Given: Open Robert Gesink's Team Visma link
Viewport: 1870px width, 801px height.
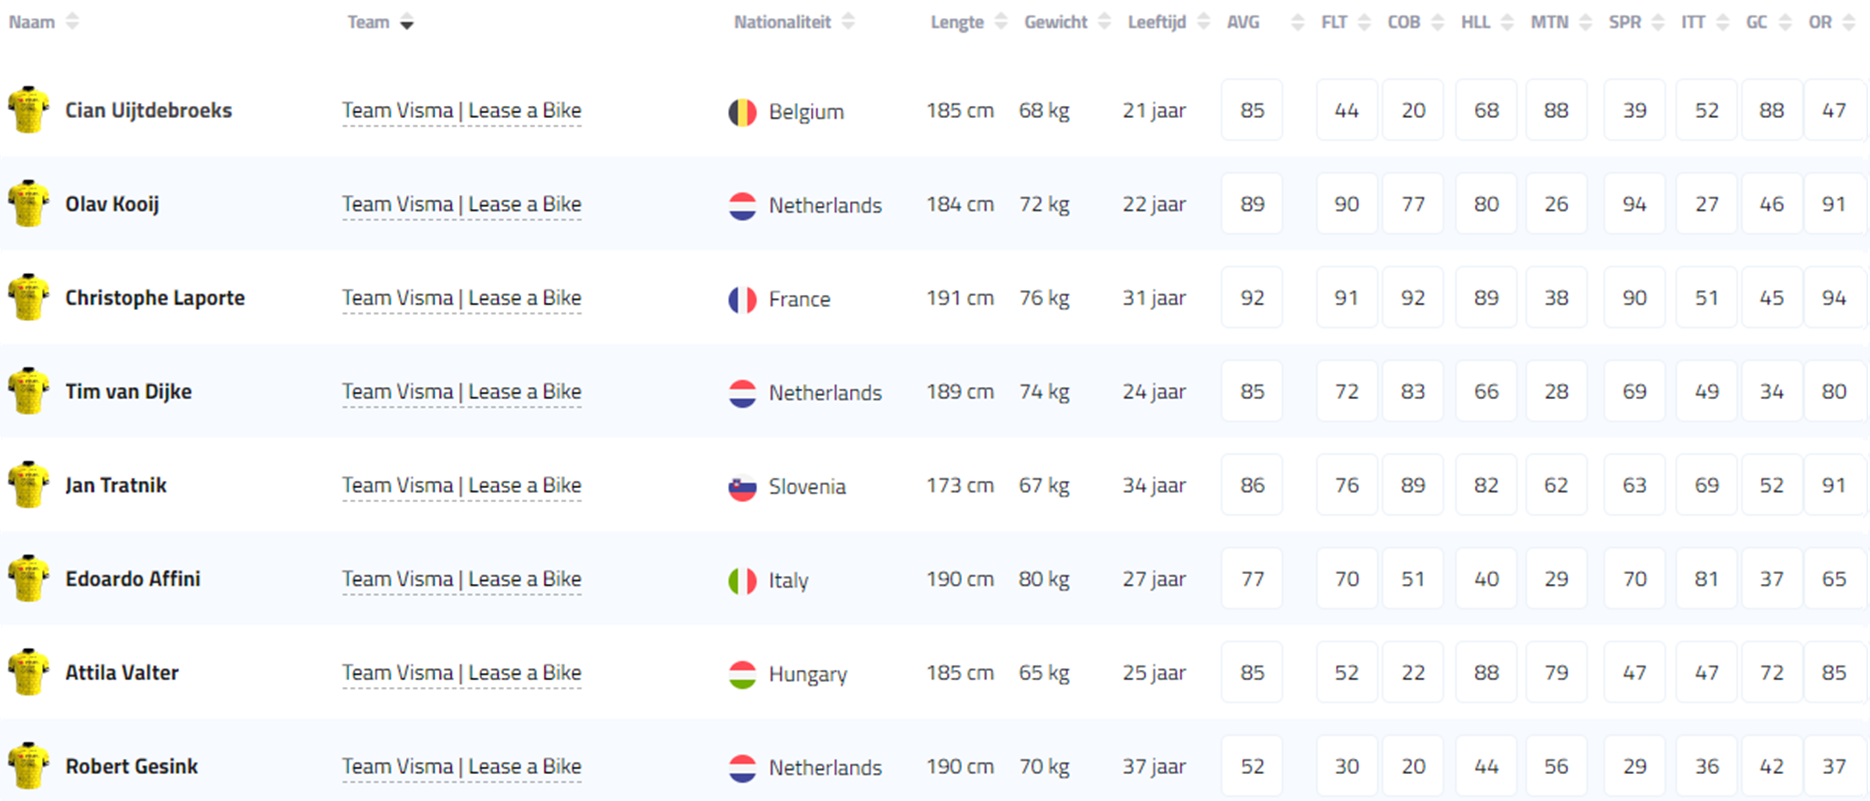Looking at the screenshot, I should 461,766.
